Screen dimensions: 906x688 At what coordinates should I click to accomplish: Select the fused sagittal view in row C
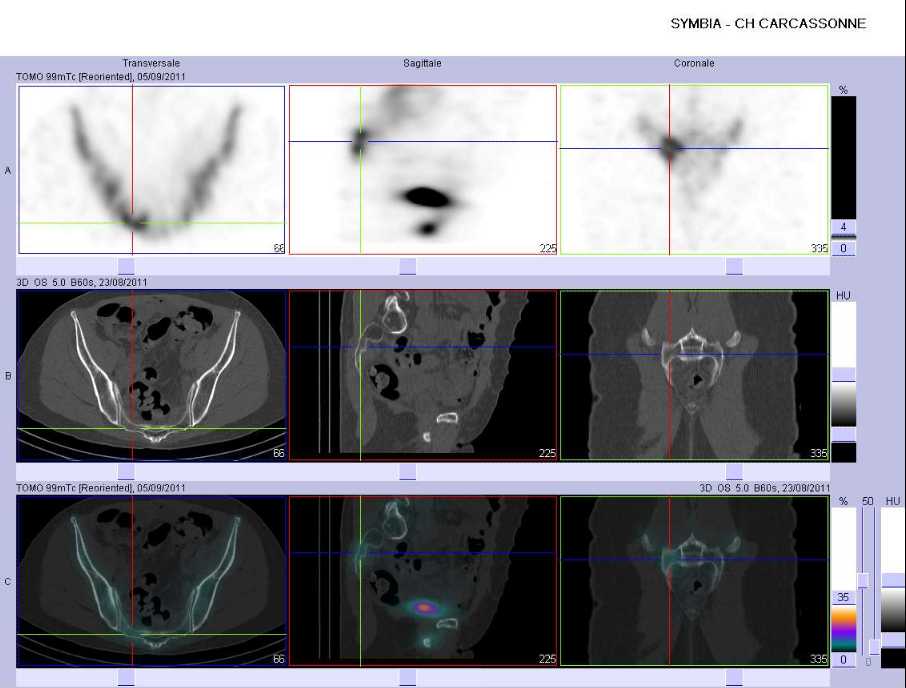423,581
